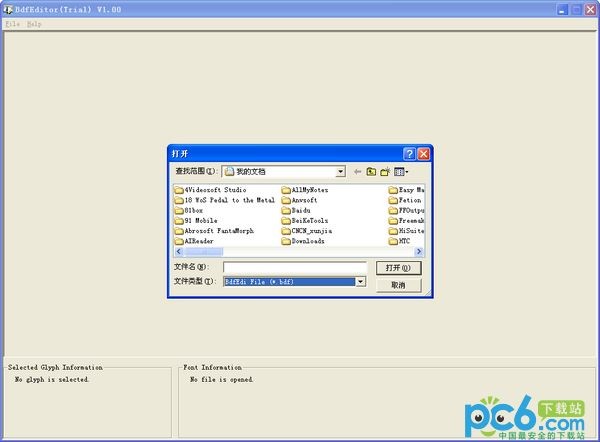Image resolution: width=600 pixels, height=442 pixels.
Task: Click the 打开 (Open) button
Action: point(398,268)
